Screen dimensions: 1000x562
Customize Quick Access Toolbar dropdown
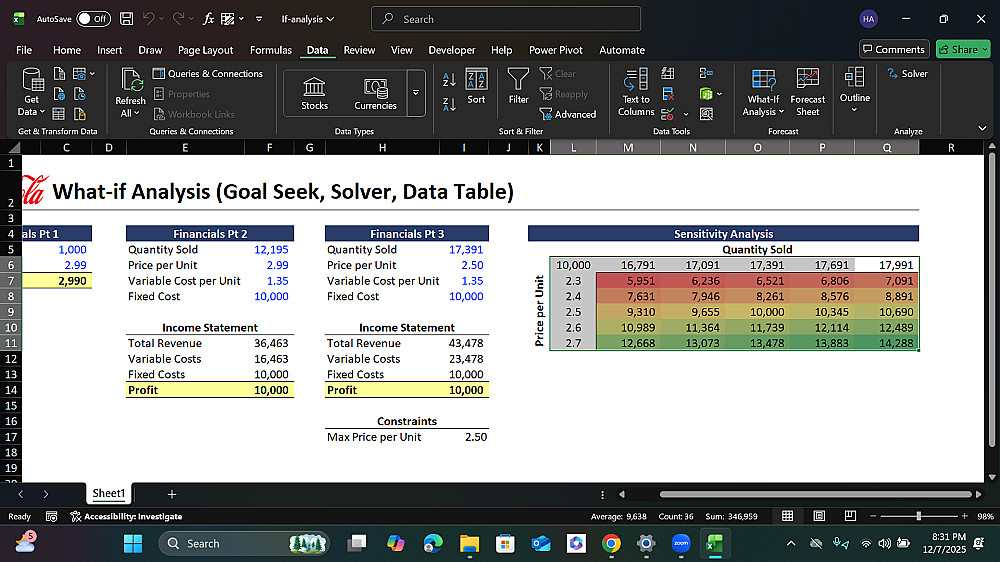(x=259, y=19)
